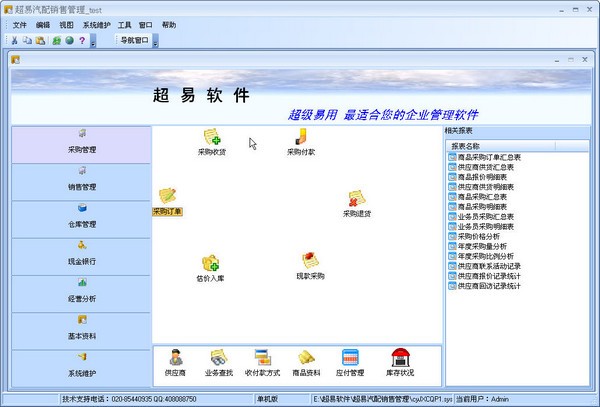The height and width of the screenshot is (407, 600).
Task: Switch to 仓库管理 warehouse management section
Action: coord(82,217)
